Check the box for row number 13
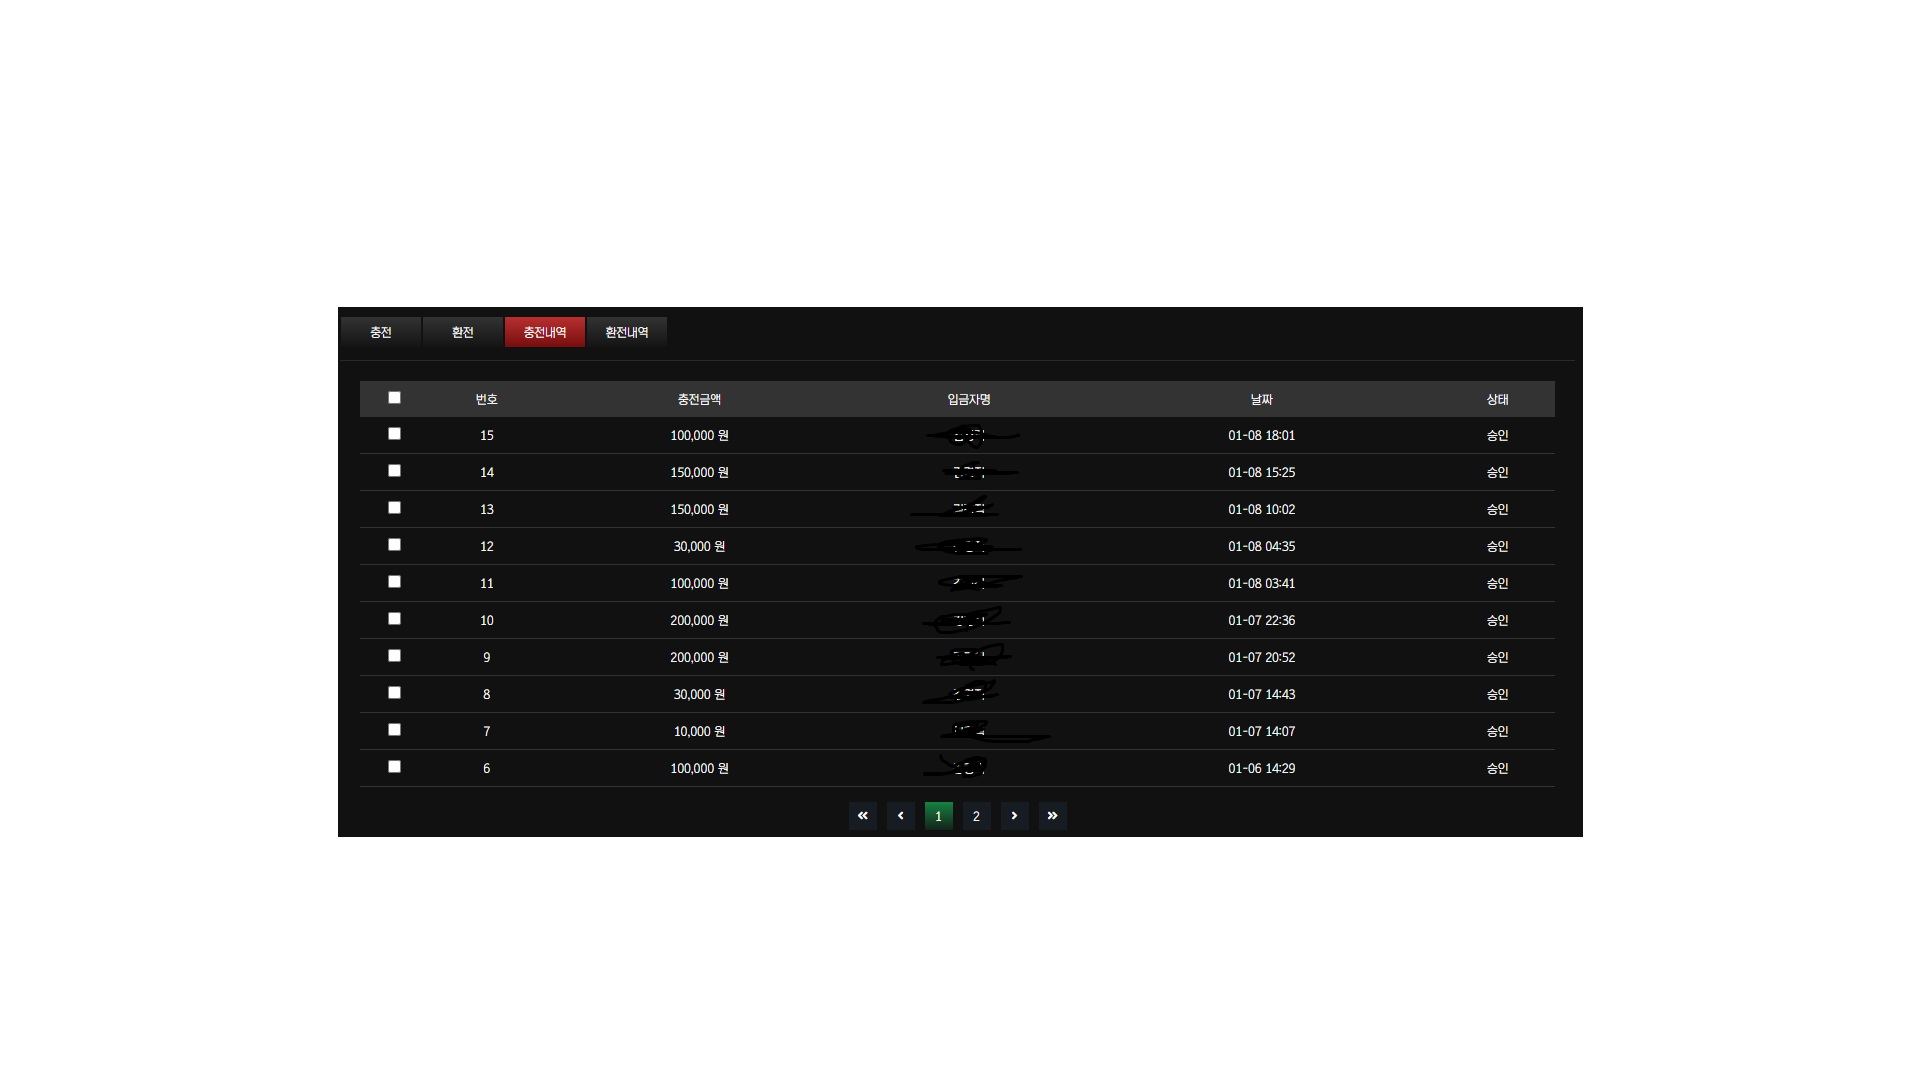This screenshot has width=1920, height=1080. [x=394, y=507]
